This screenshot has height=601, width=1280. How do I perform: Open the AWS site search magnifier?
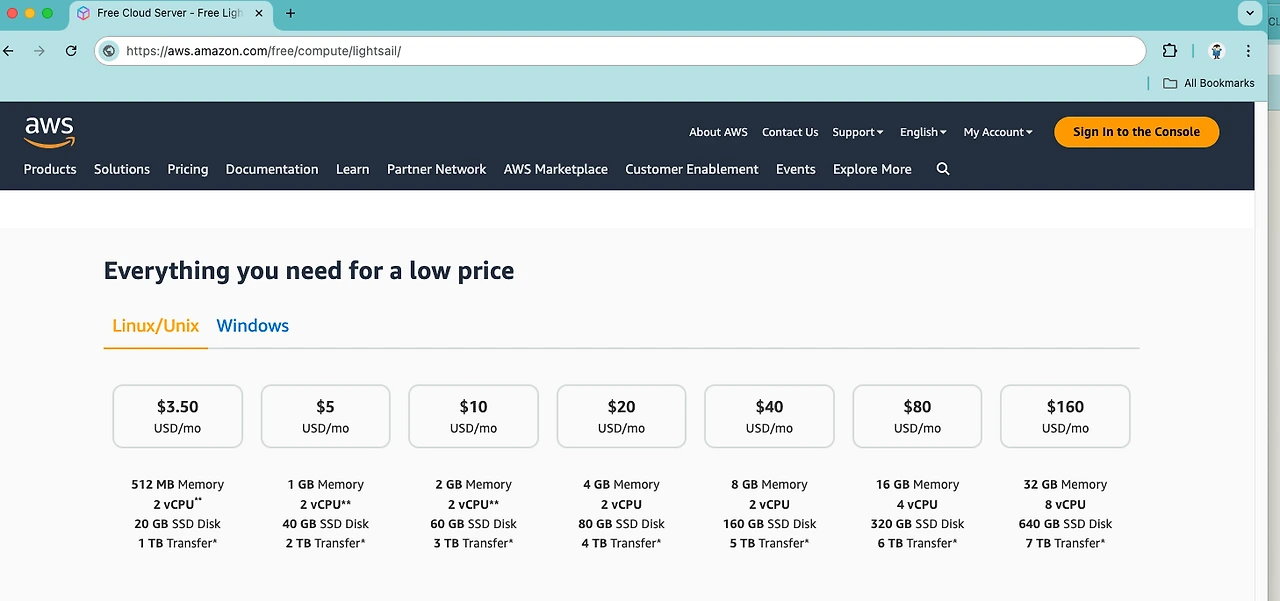[x=943, y=169]
